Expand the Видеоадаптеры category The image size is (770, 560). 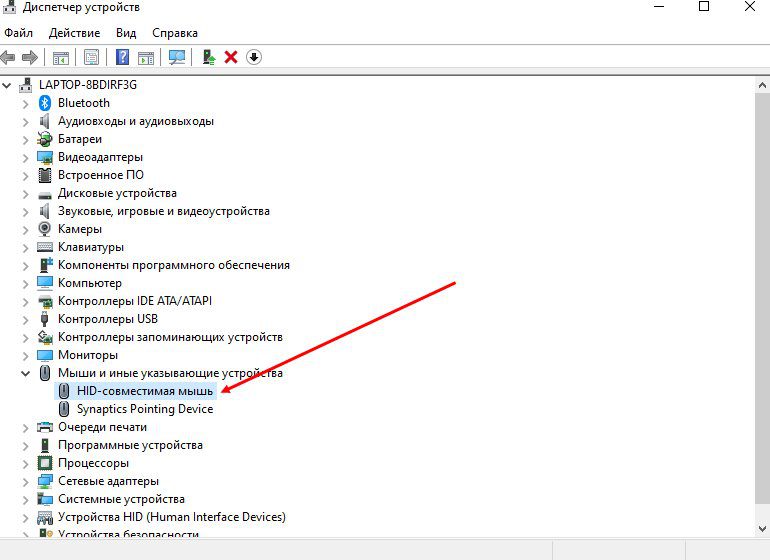pyautogui.click(x=26, y=158)
